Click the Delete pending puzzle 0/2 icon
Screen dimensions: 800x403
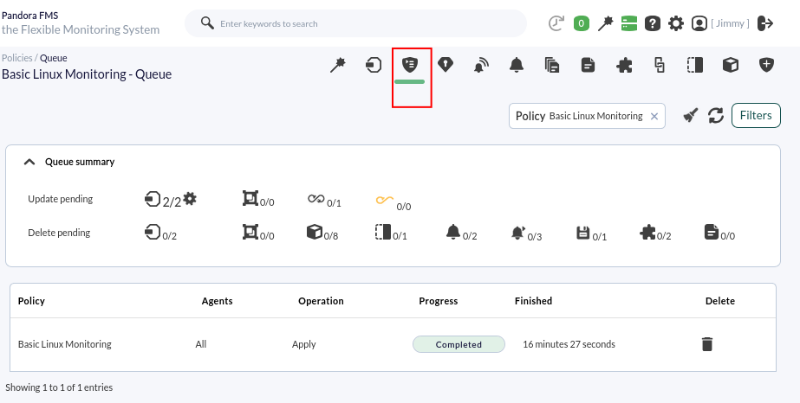tap(647, 233)
